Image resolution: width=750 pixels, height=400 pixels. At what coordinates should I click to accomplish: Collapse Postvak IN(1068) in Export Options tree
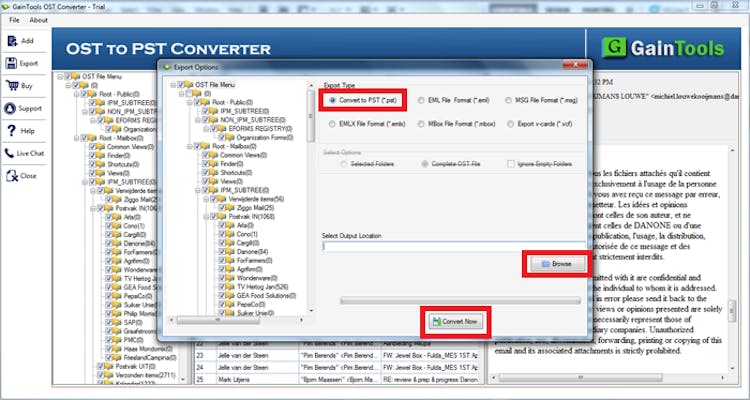[205, 217]
